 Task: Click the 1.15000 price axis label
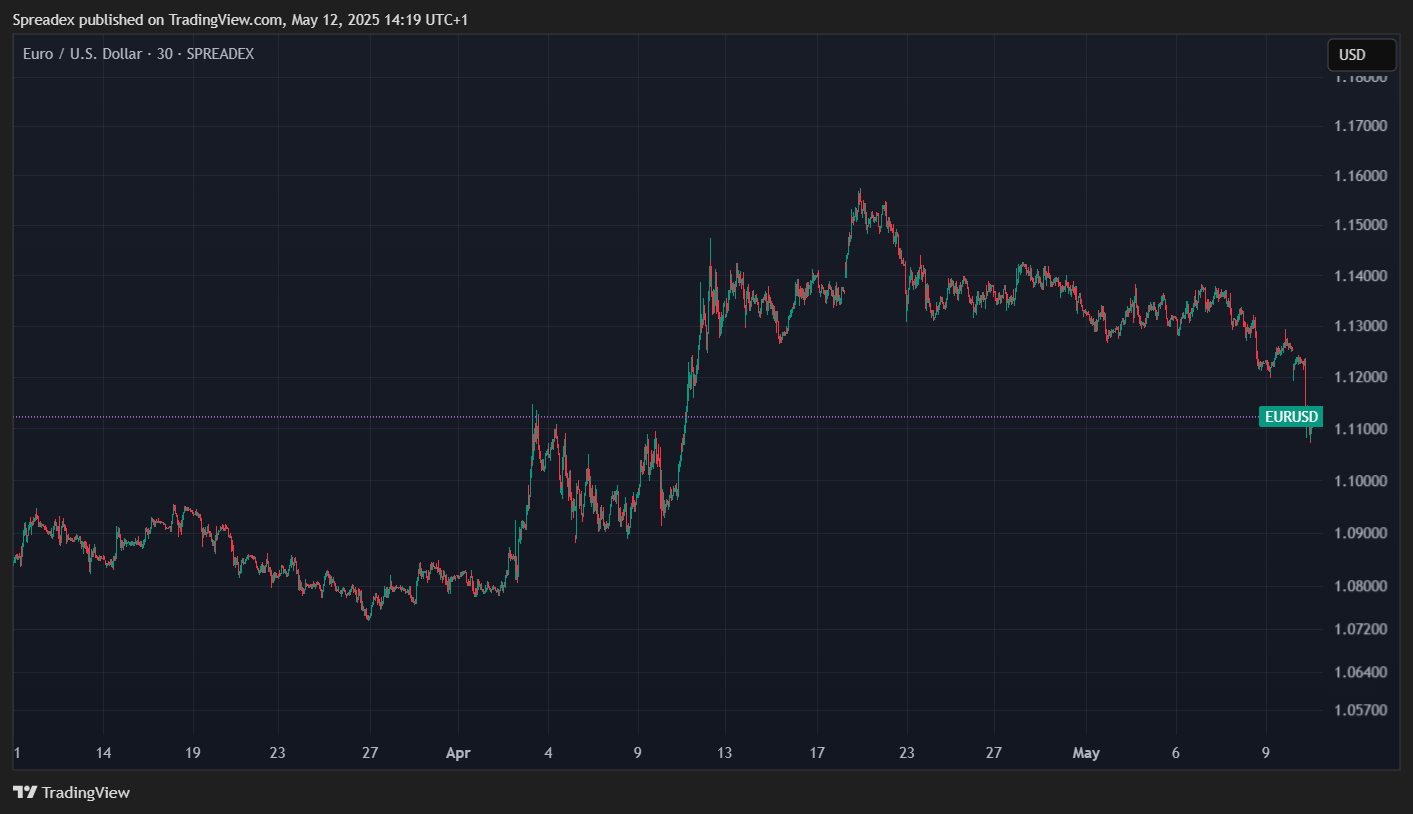[1360, 225]
